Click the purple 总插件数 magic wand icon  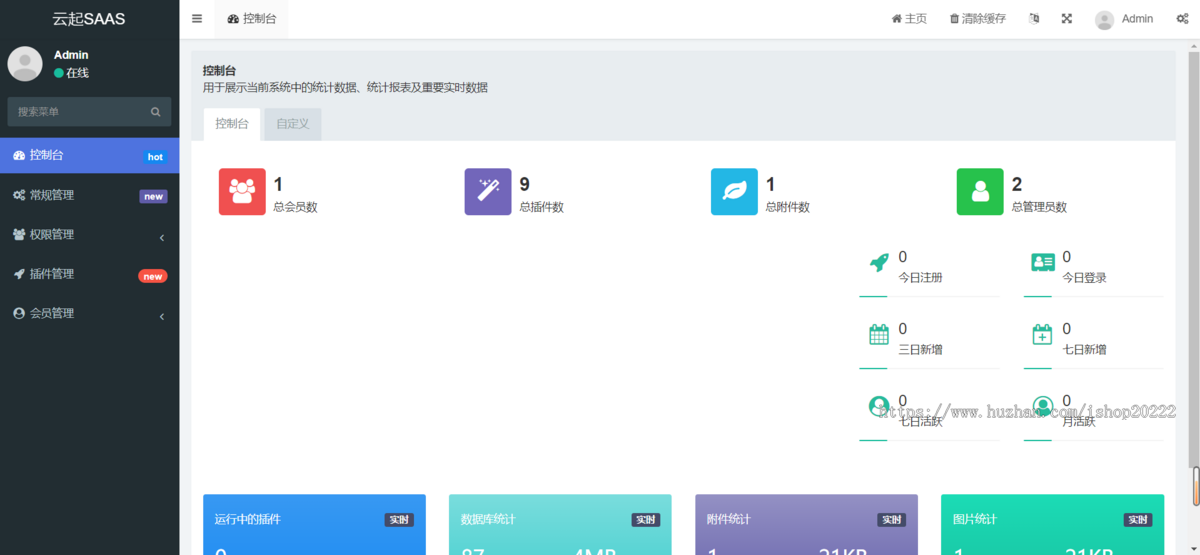pos(488,192)
